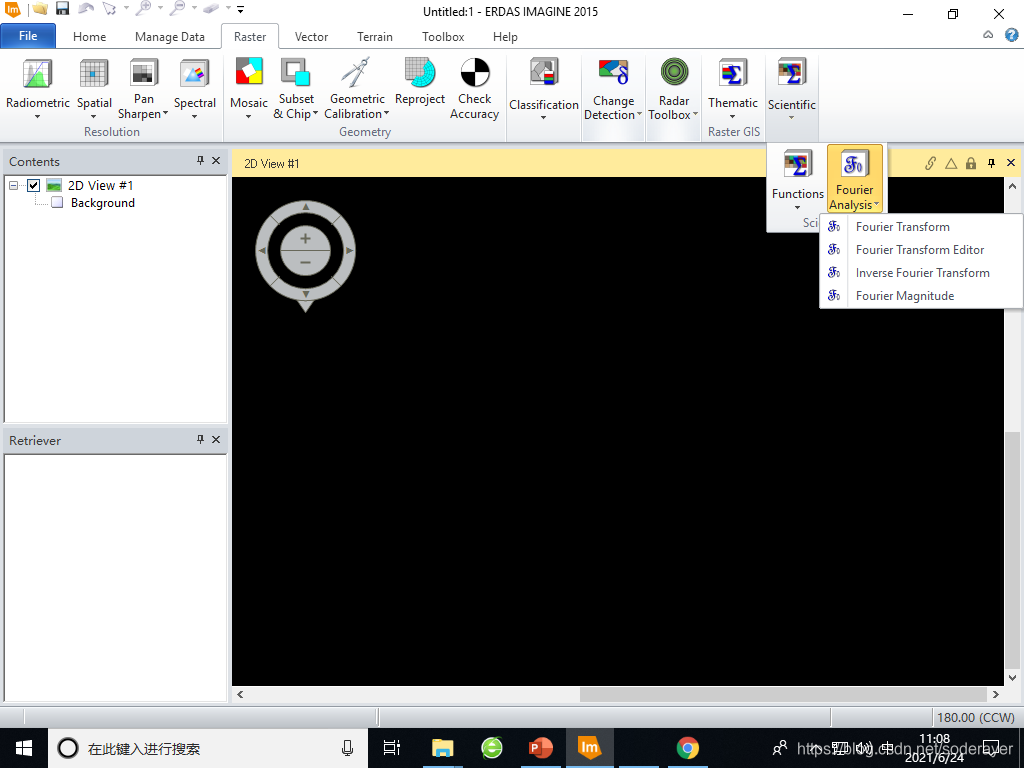Viewport: 1024px width, 768px height.
Task: Open Google Chrome from the taskbar
Action: pos(687,748)
